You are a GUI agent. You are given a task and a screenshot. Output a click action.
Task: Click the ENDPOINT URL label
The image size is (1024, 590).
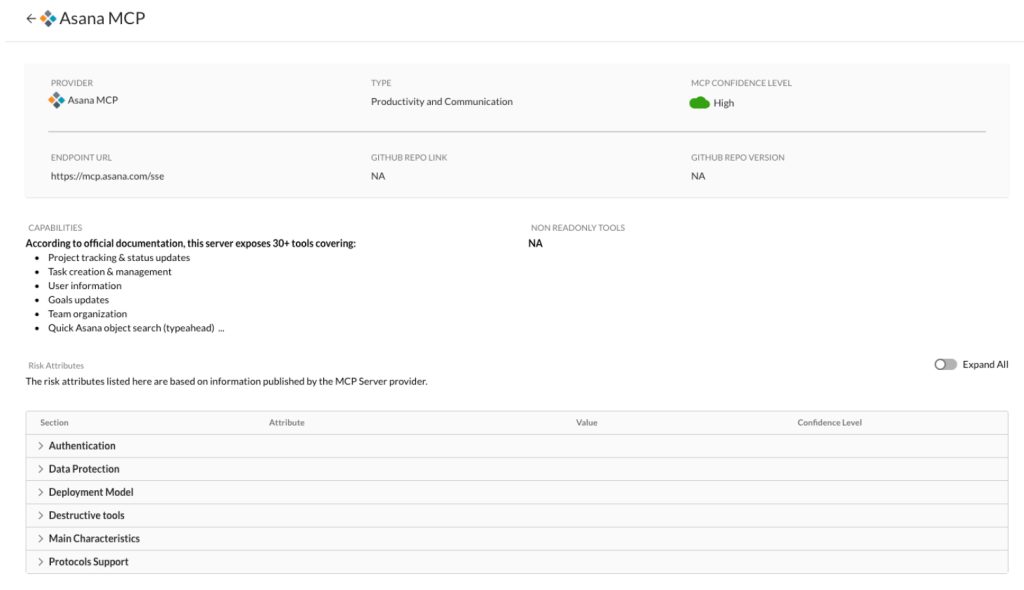81,157
